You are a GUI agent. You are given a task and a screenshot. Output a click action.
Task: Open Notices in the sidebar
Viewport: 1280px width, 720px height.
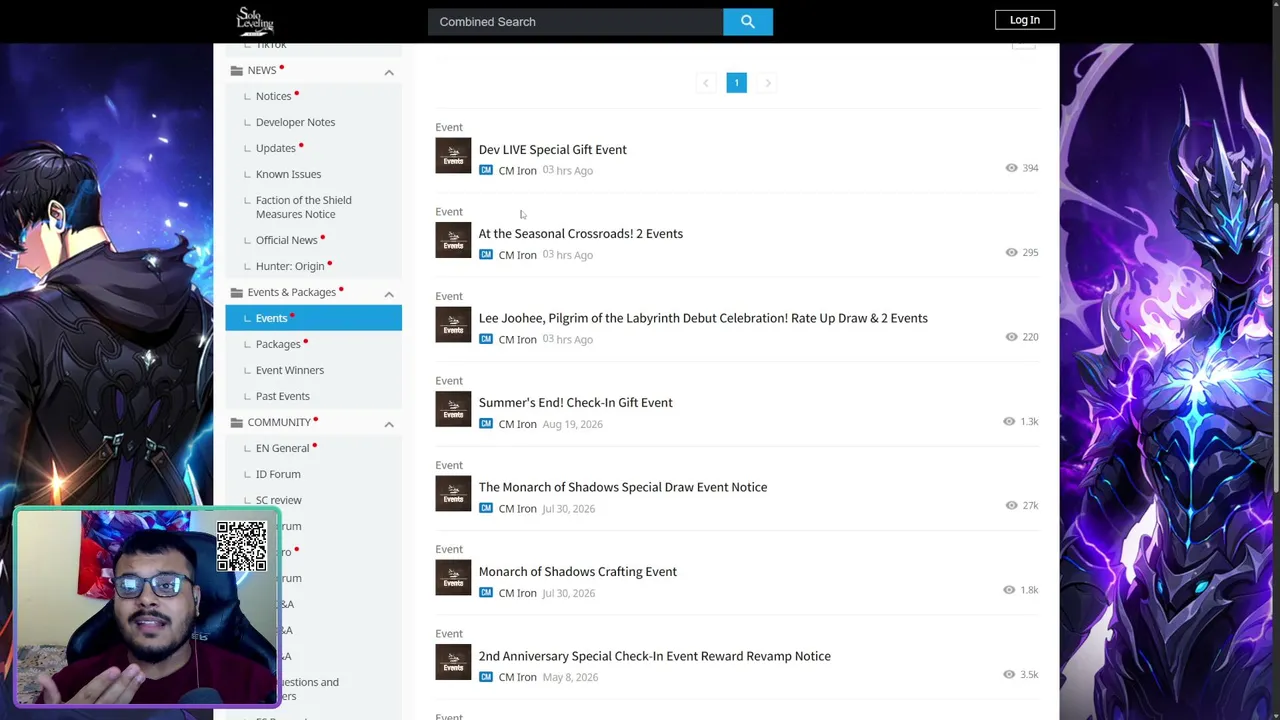point(273,96)
